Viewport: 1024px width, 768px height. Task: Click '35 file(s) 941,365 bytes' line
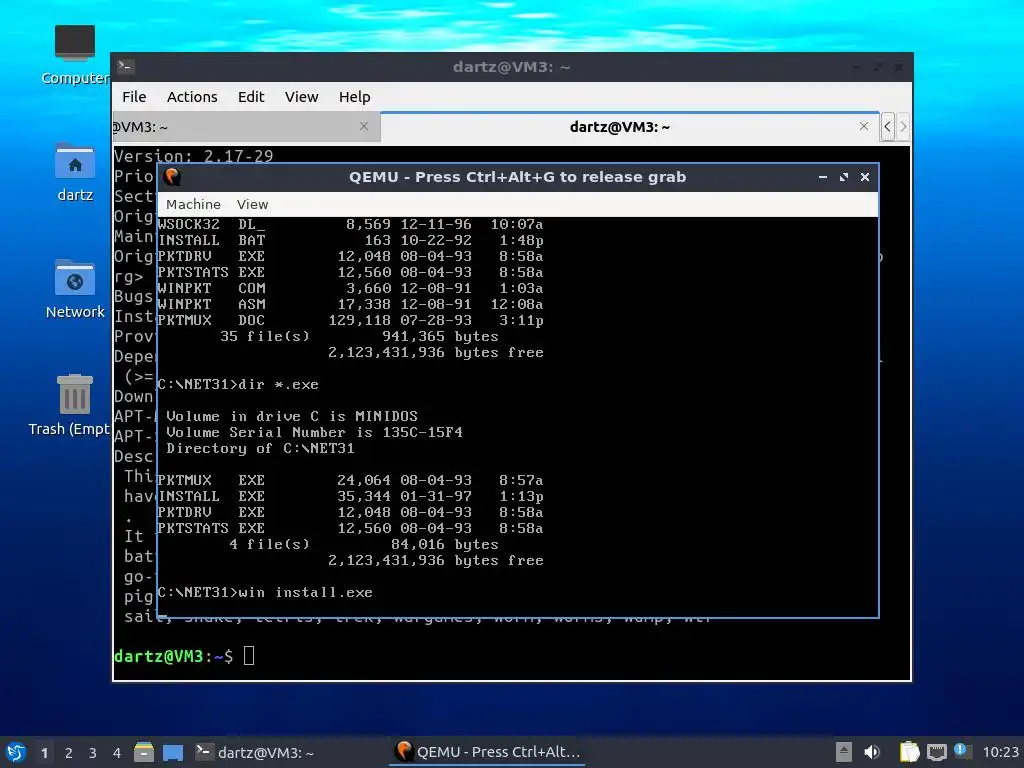[359, 336]
